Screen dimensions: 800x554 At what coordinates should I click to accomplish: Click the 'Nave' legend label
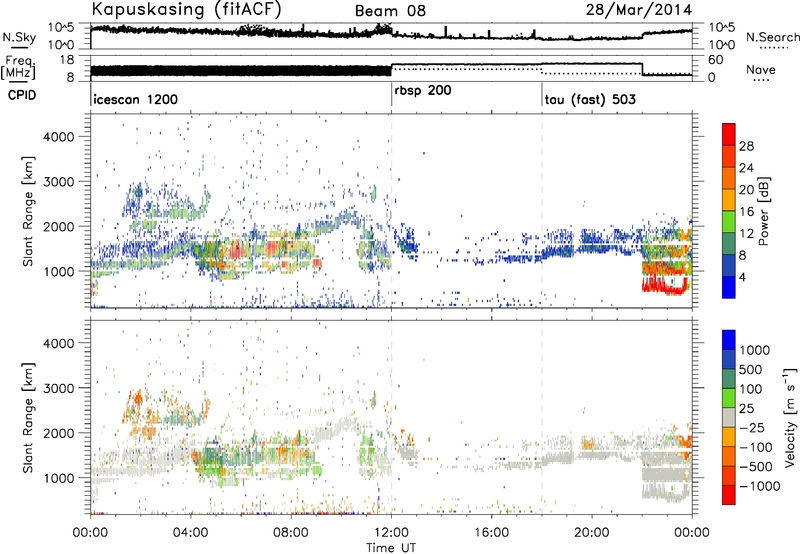[761, 69]
